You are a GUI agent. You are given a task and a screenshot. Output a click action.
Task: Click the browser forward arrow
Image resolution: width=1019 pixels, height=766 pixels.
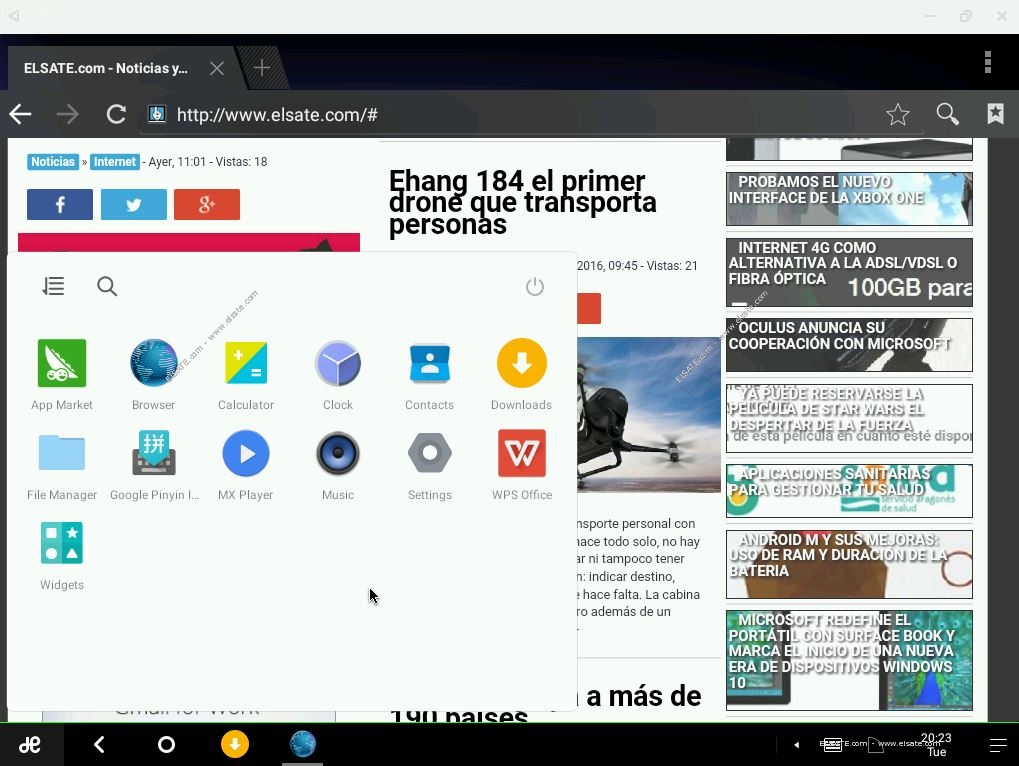(x=68, y=114)
